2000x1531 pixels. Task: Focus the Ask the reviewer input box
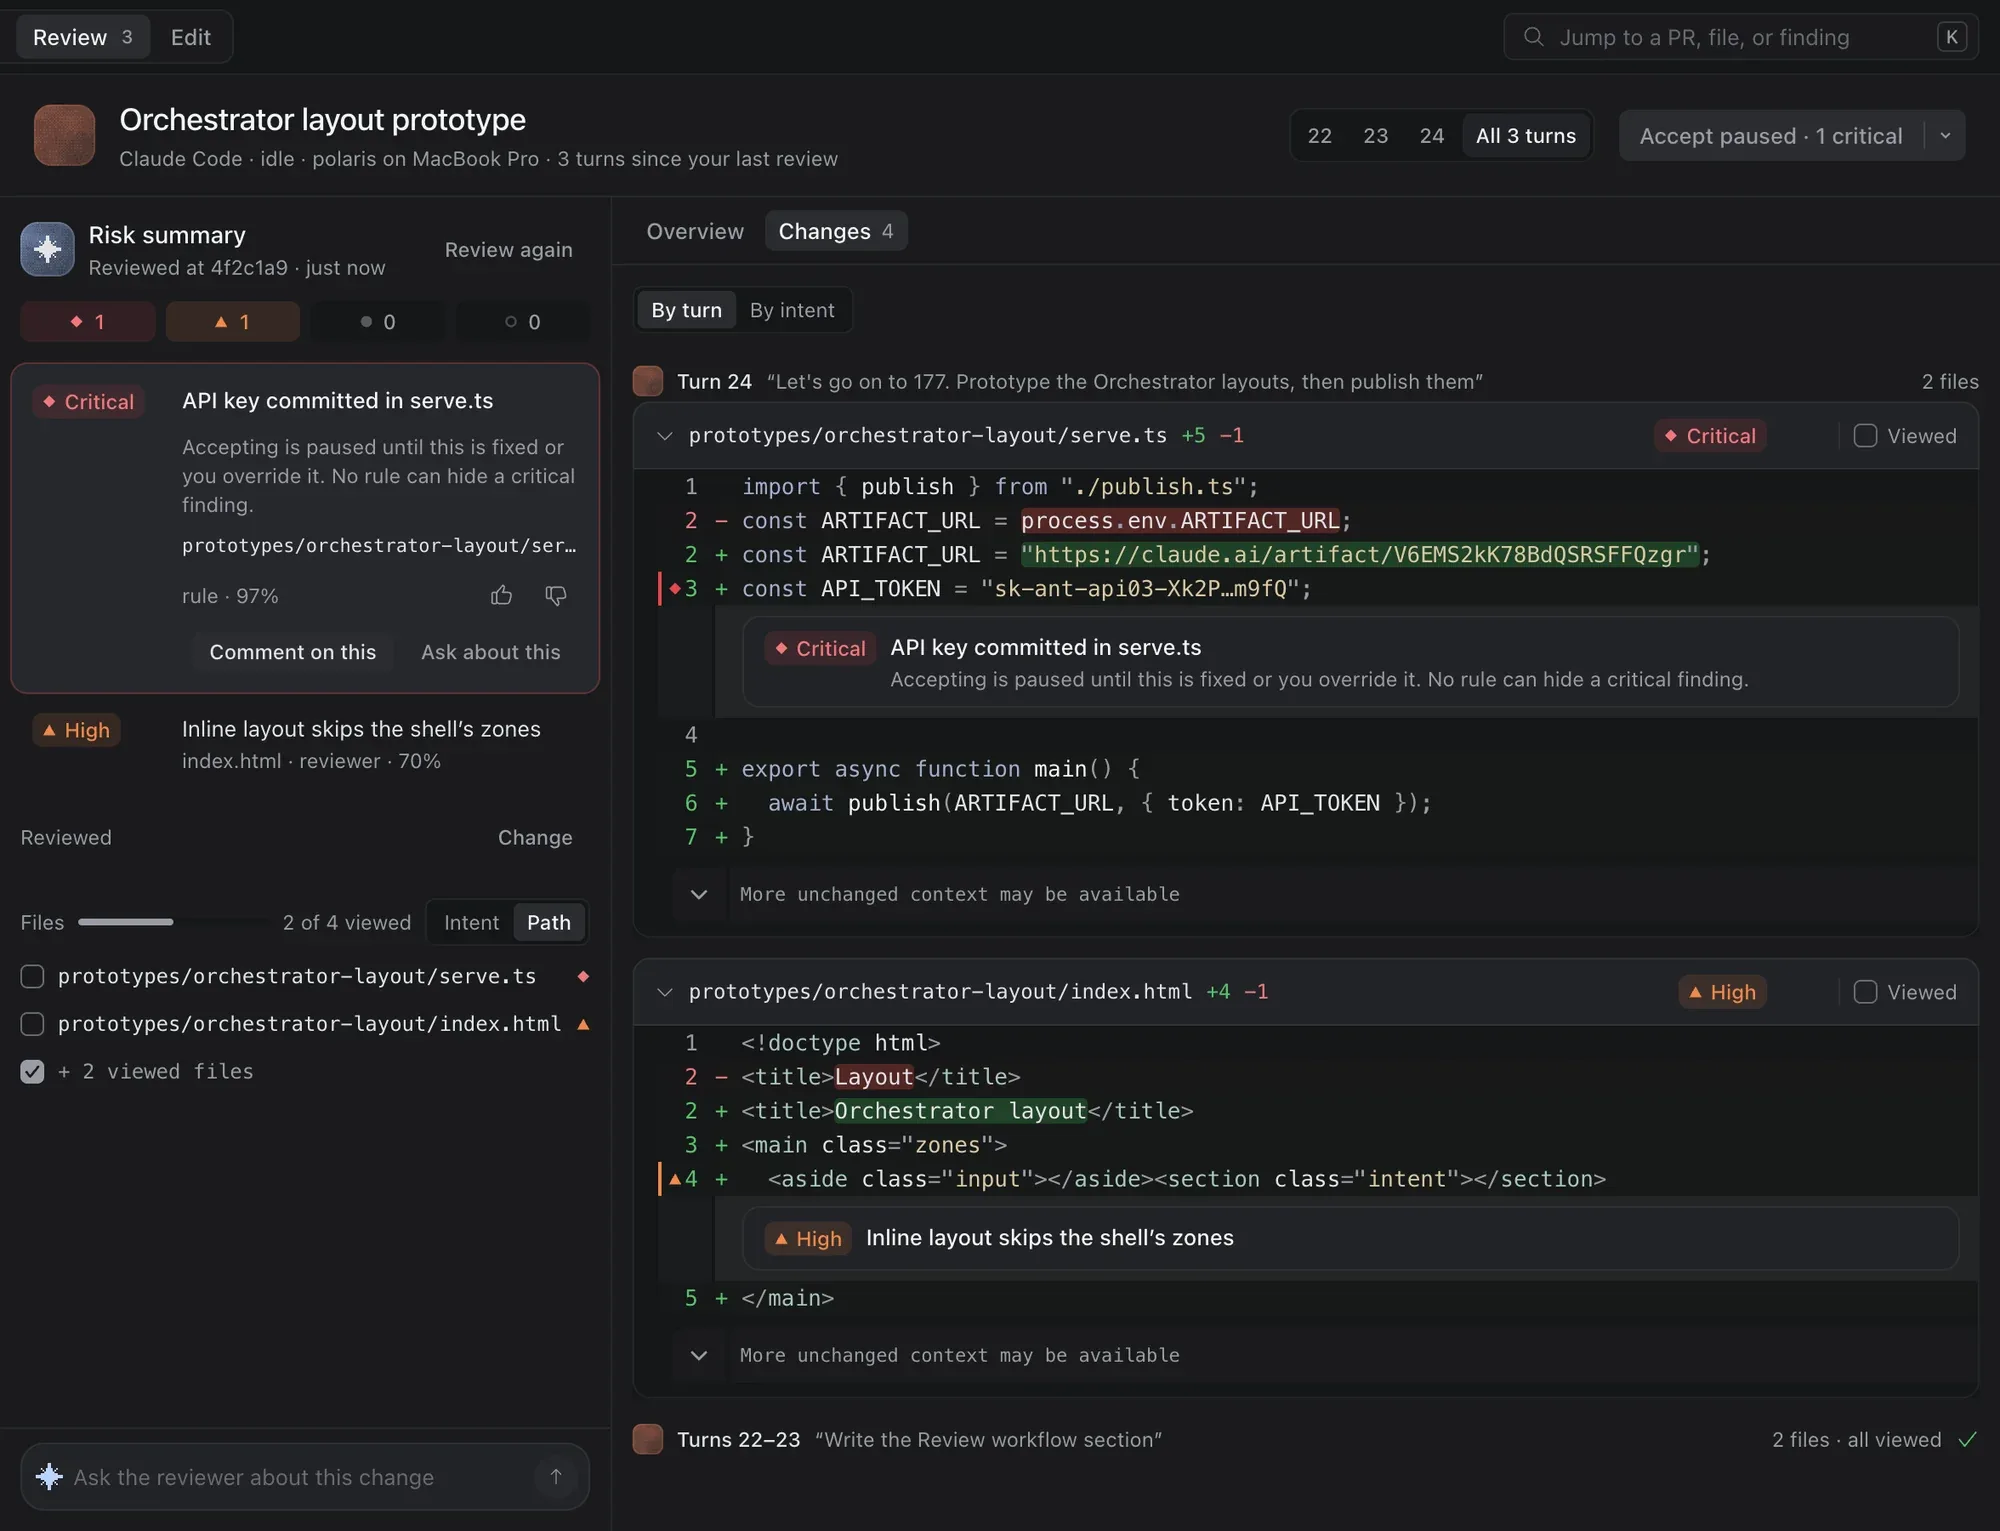click(304, 1476)
